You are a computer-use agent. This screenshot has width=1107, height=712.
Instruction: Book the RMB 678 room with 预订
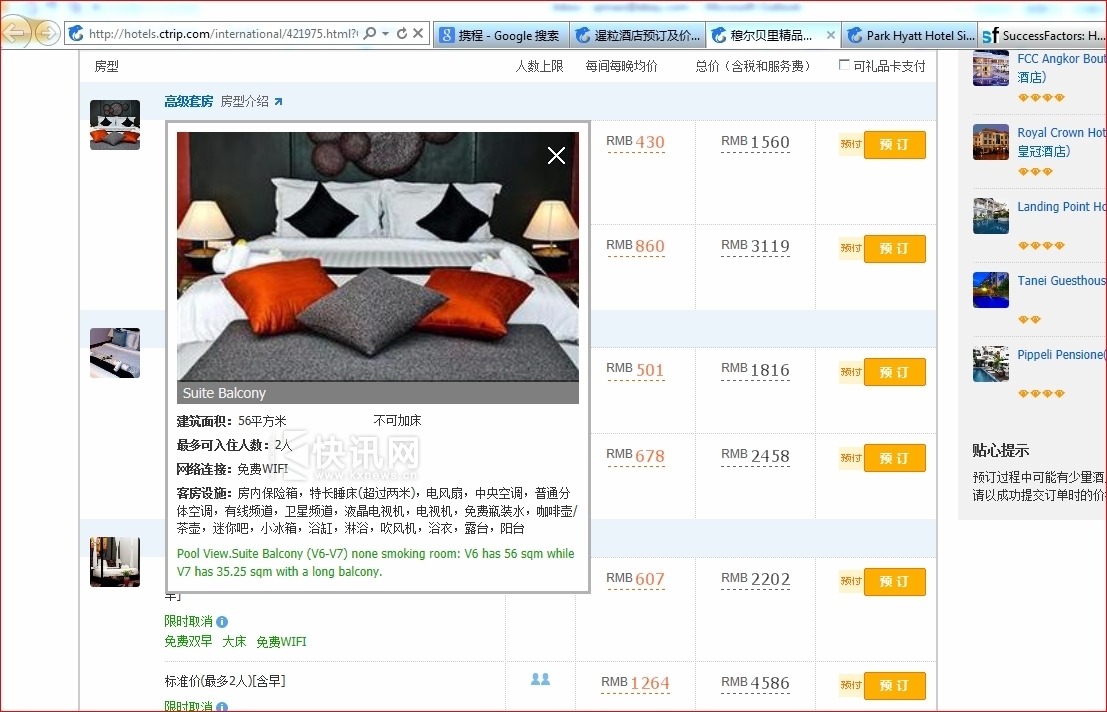coord(894,458)
